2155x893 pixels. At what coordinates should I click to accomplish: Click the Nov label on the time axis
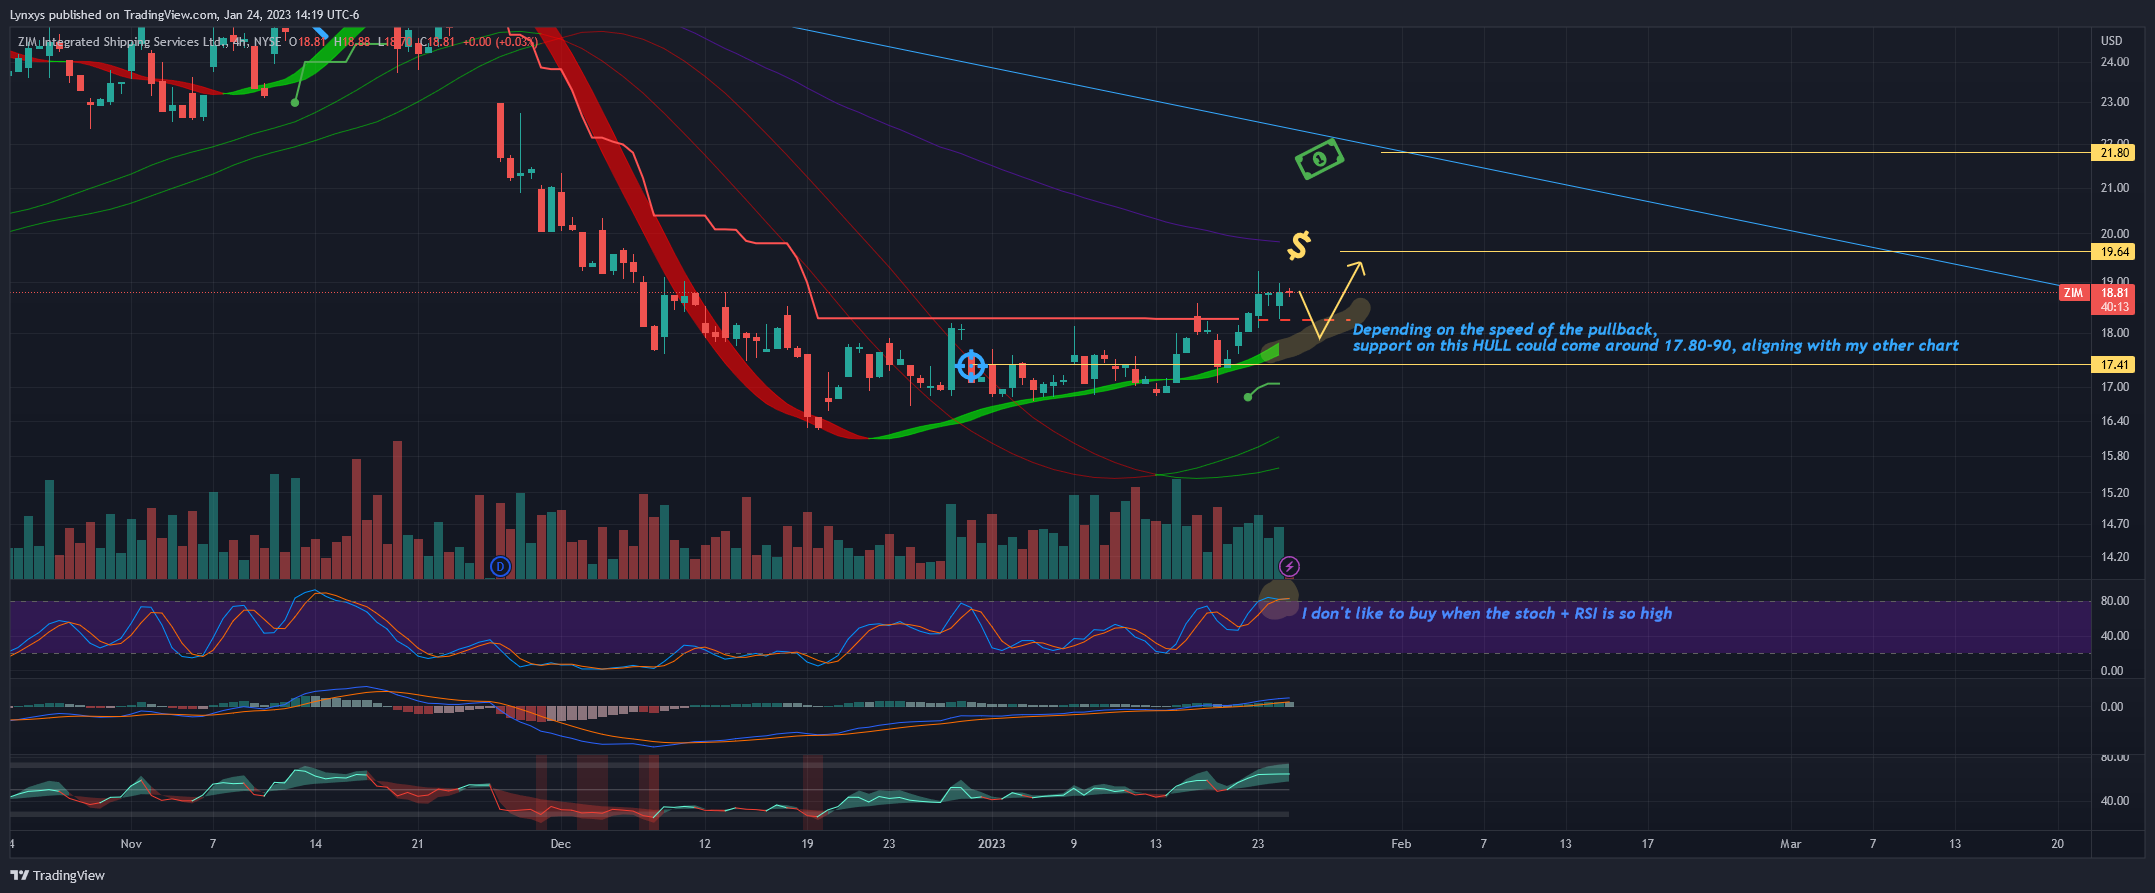(x=131, y=844)
